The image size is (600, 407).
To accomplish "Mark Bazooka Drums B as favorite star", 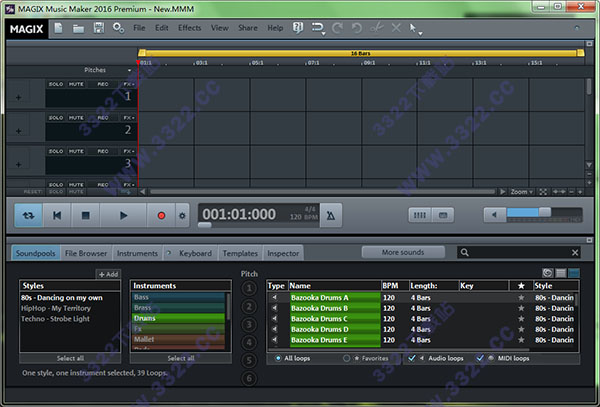I will point(521,308).
